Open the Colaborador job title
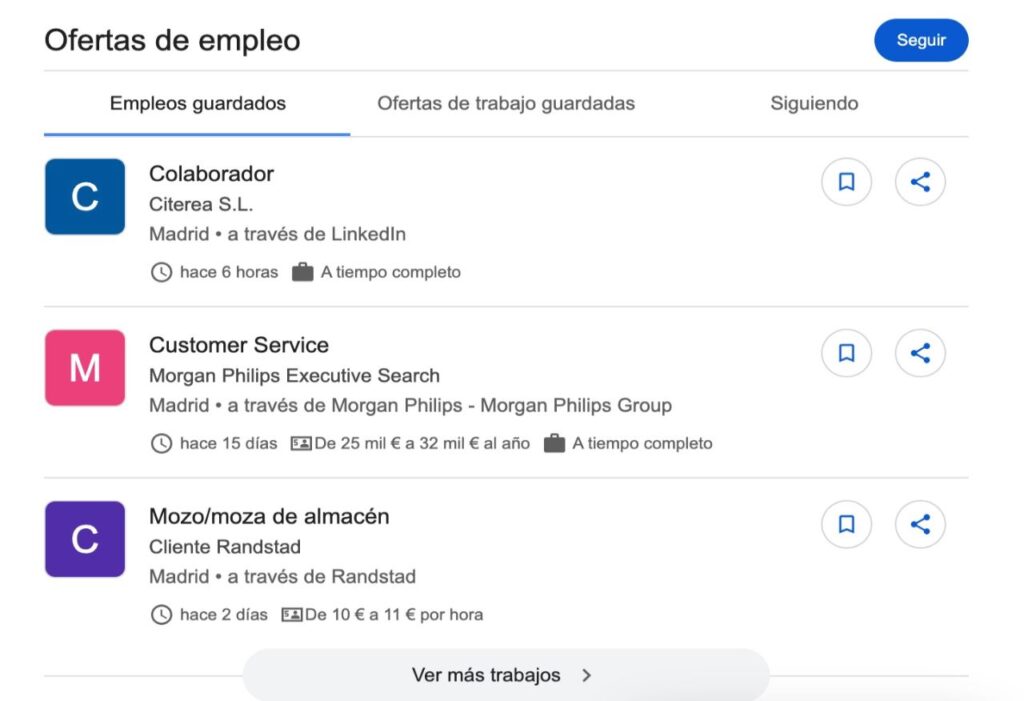Viewport: 1024px width, 701px height. point(211,174)
